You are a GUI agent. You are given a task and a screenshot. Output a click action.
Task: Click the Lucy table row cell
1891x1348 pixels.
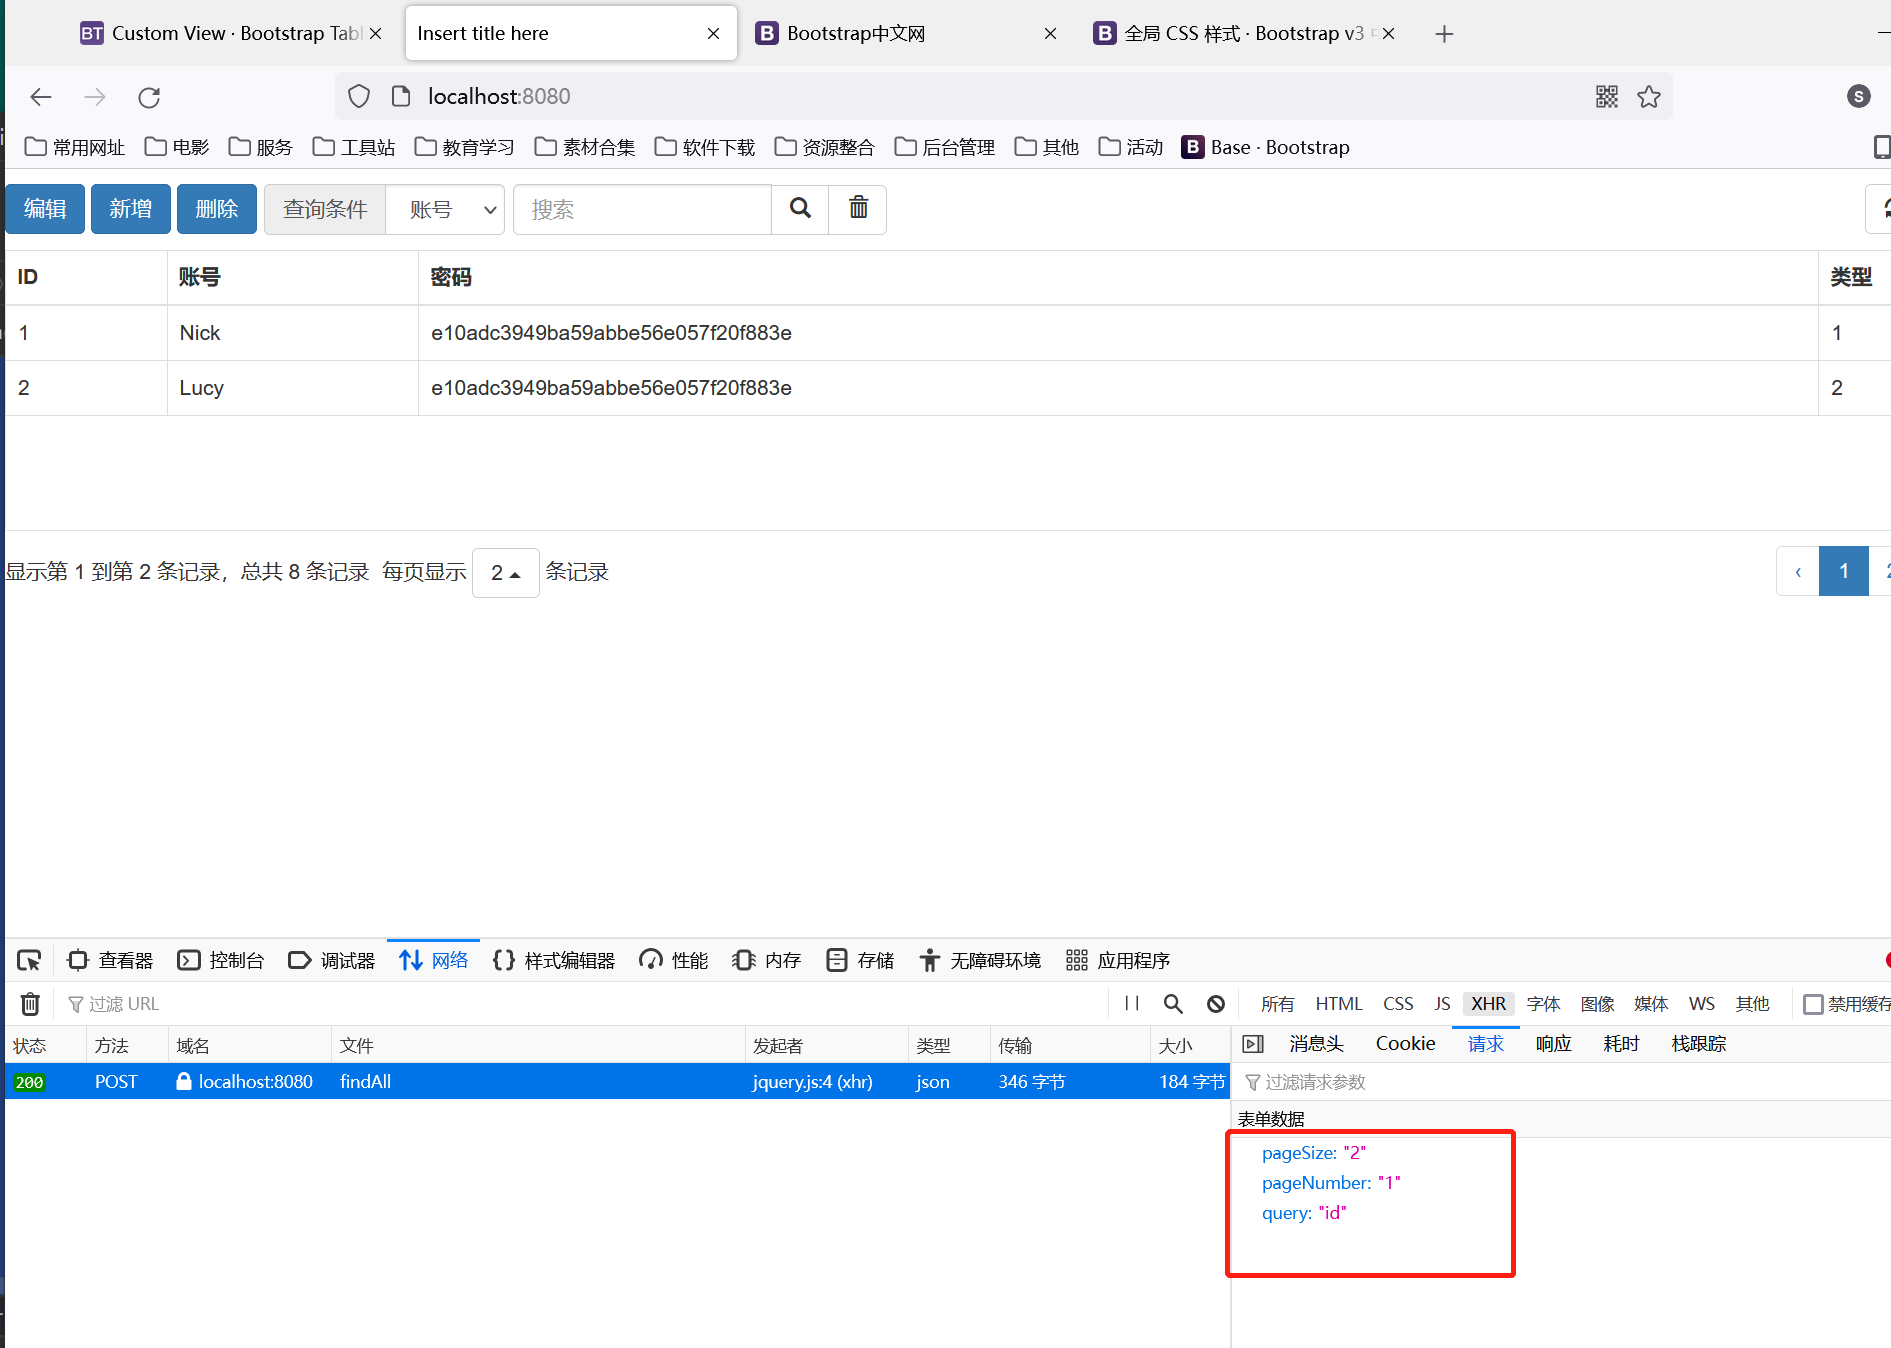click(292, 388)
